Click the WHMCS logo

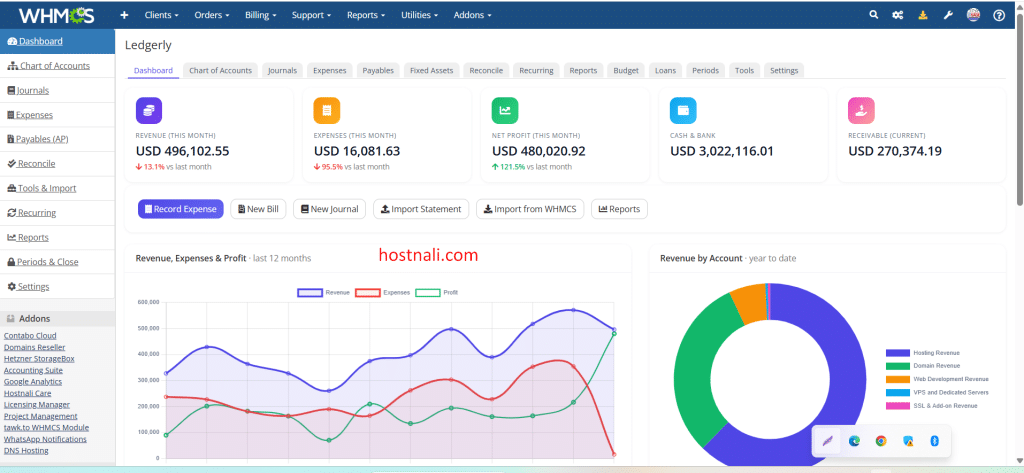(x=57, y=15)
